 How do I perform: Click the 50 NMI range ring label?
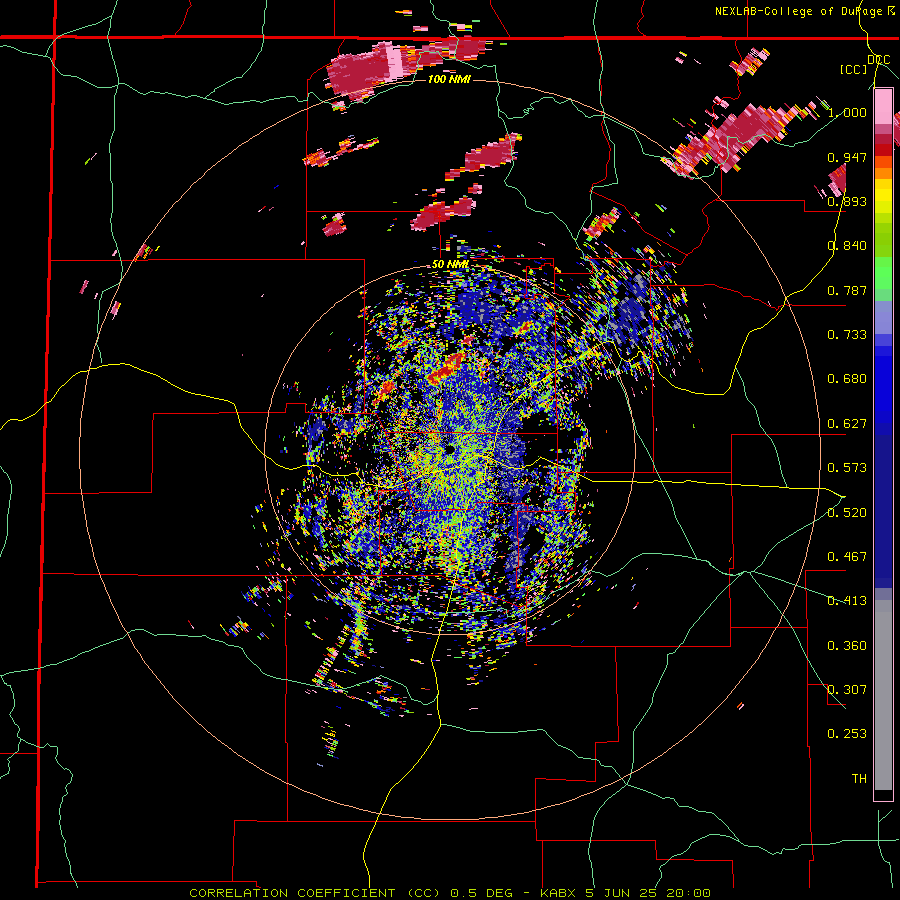click(451, 265)
